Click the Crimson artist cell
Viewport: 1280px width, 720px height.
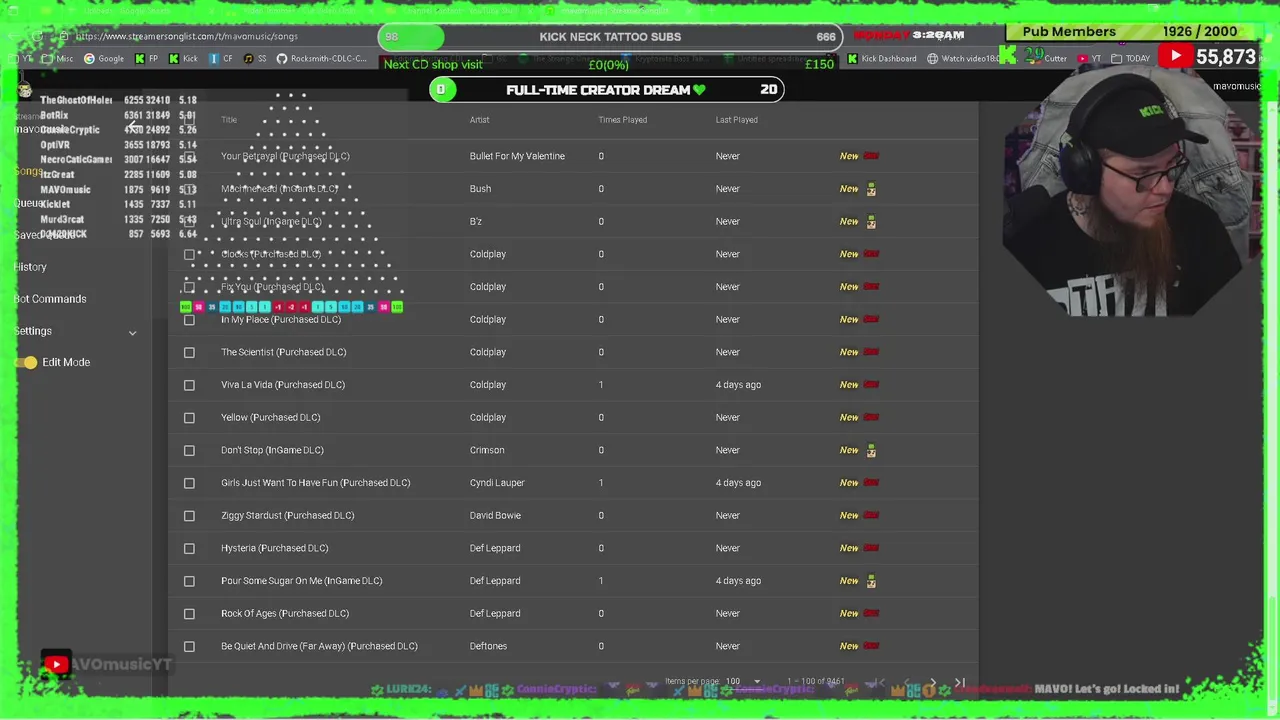487,450
